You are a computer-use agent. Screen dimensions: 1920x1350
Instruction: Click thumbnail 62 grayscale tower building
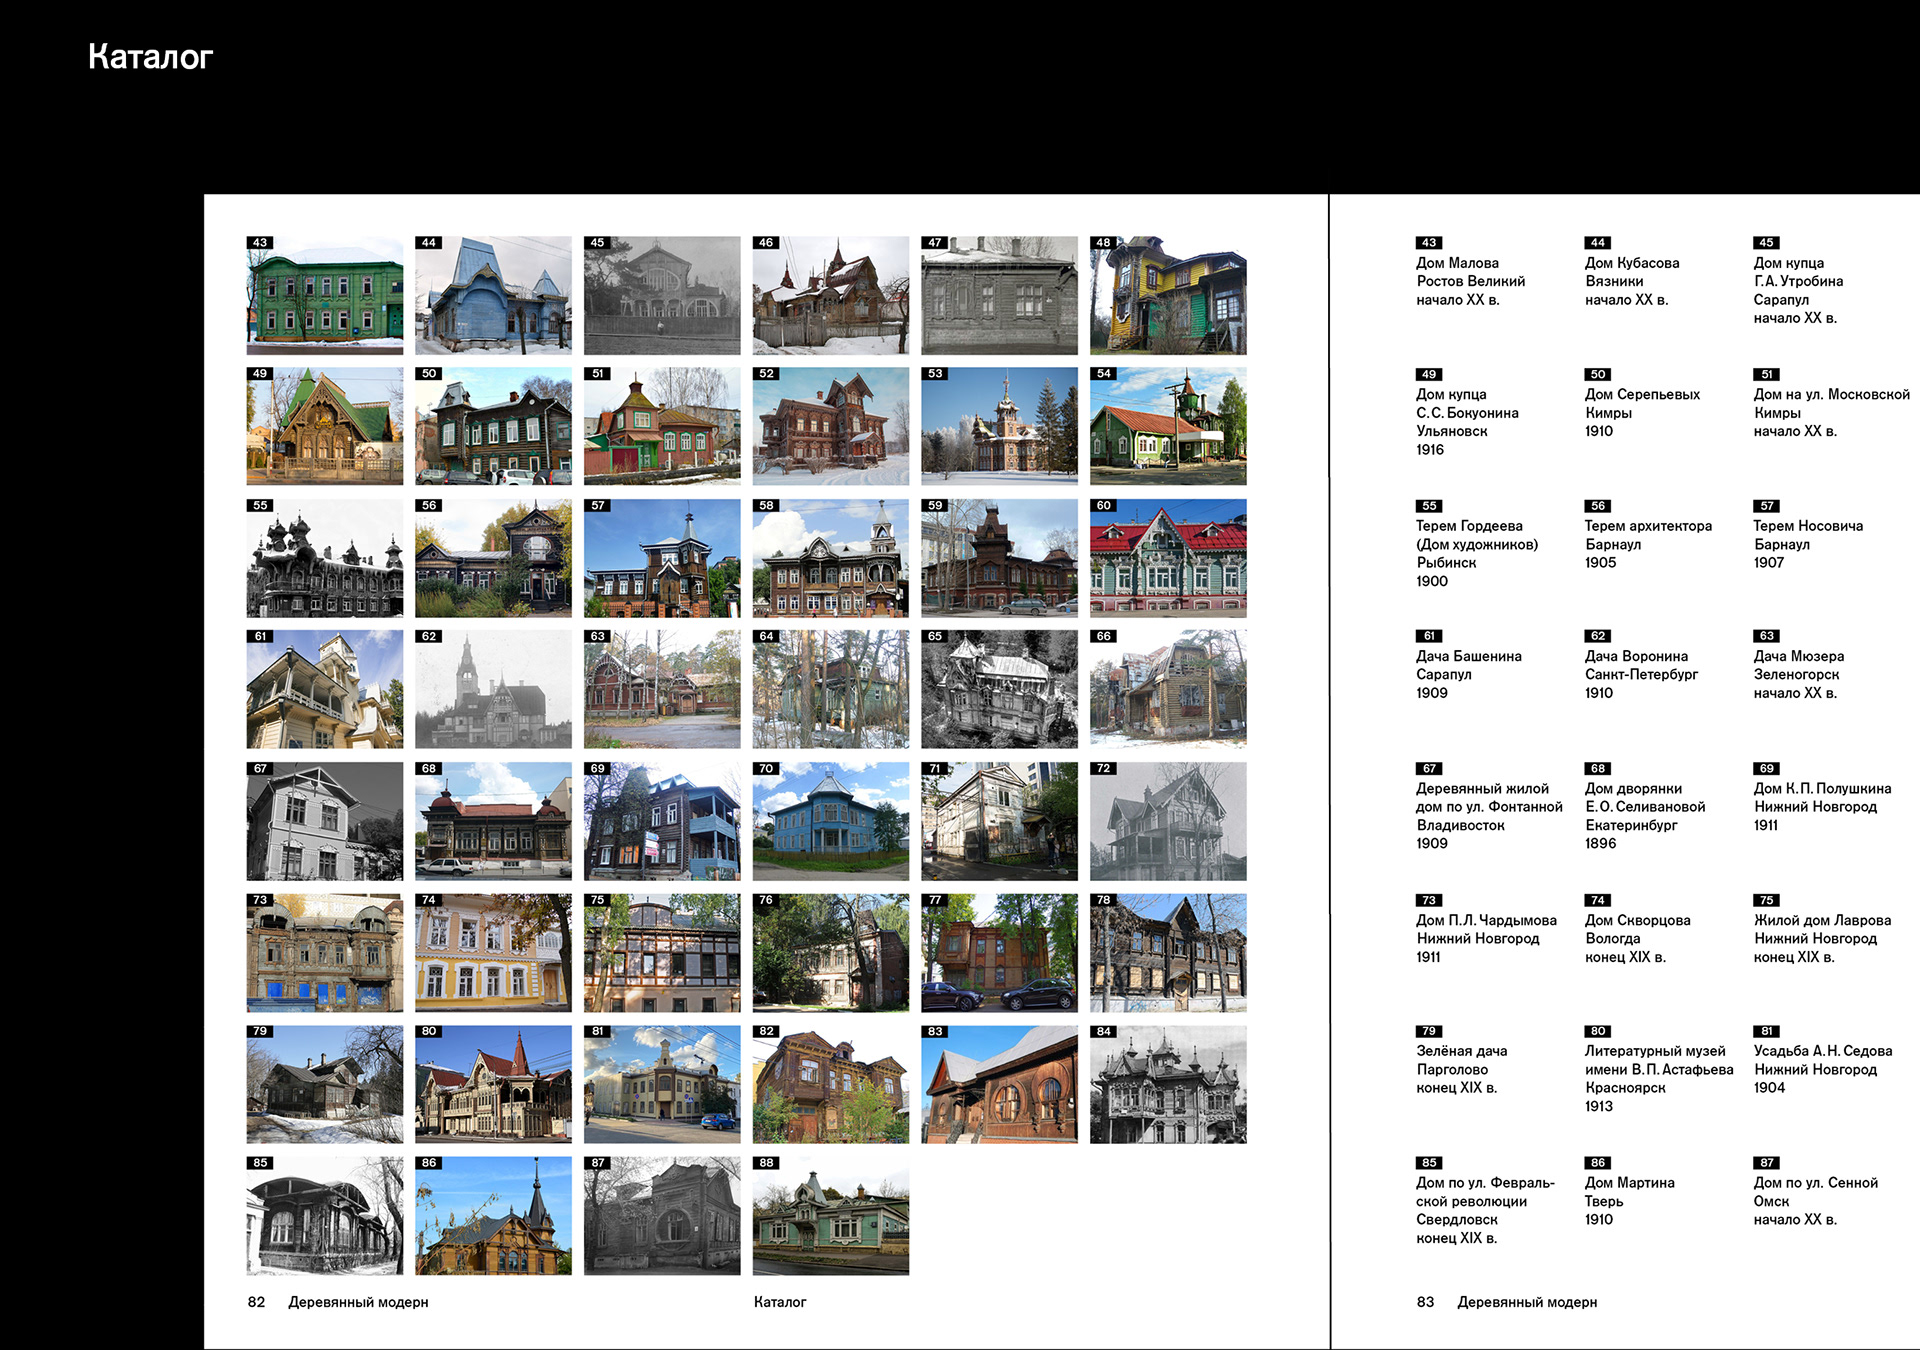(x=493, y=689)
